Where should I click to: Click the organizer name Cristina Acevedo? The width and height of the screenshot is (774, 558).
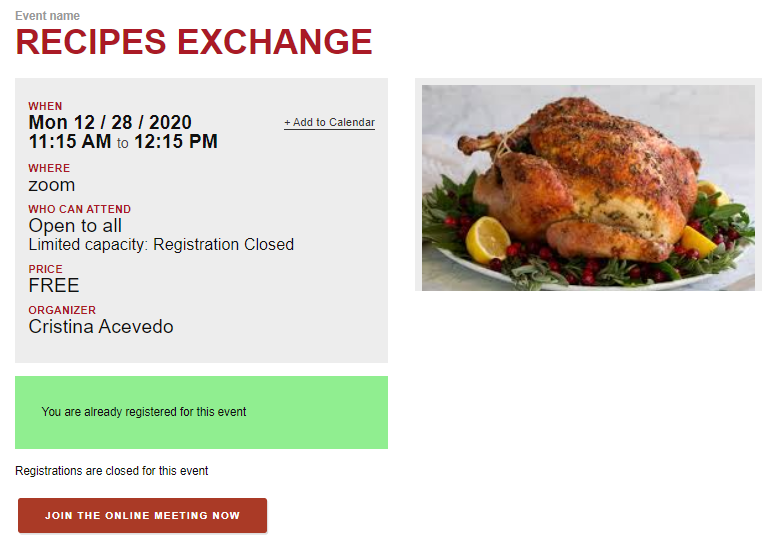click(x=101, y=326)
